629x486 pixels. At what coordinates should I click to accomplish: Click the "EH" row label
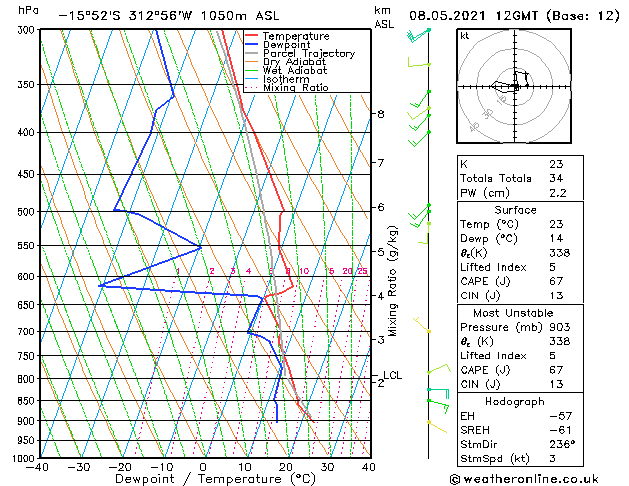pyautogui.click(x=467, y=416)
